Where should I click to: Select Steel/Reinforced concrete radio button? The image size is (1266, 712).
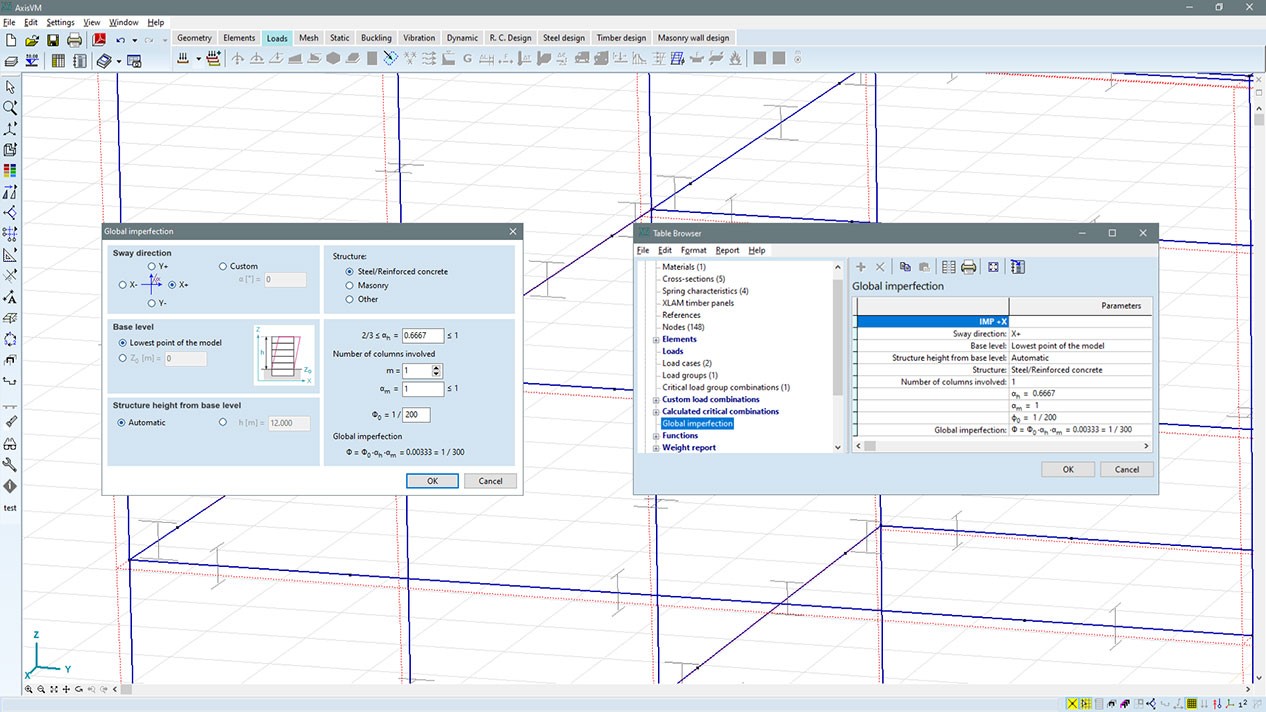tap(349, 272)
